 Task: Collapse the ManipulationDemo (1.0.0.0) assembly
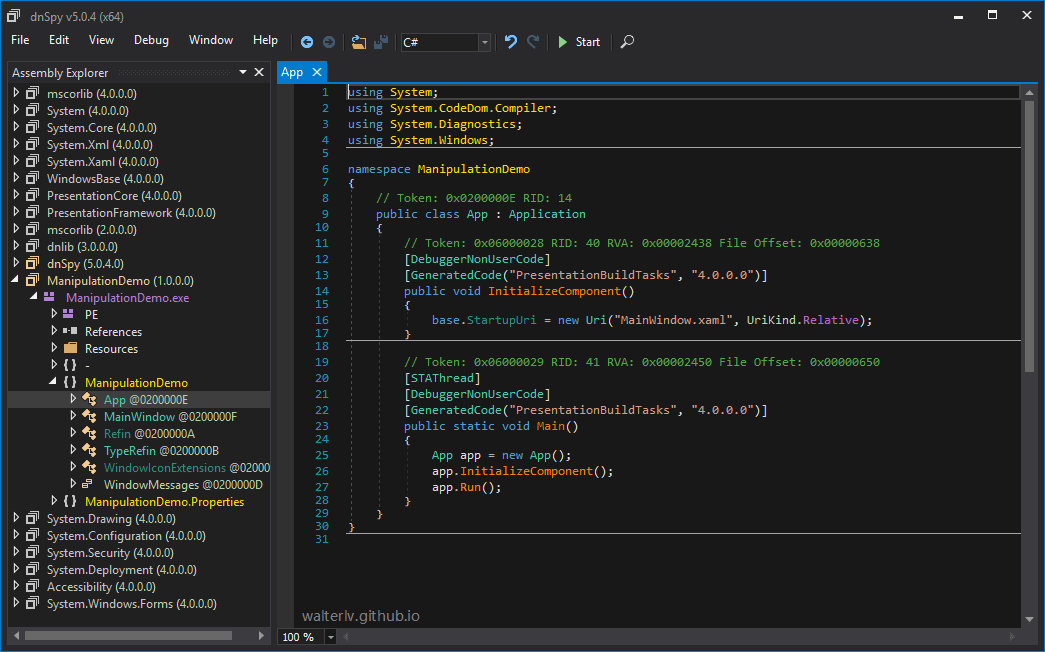point(16,280)
